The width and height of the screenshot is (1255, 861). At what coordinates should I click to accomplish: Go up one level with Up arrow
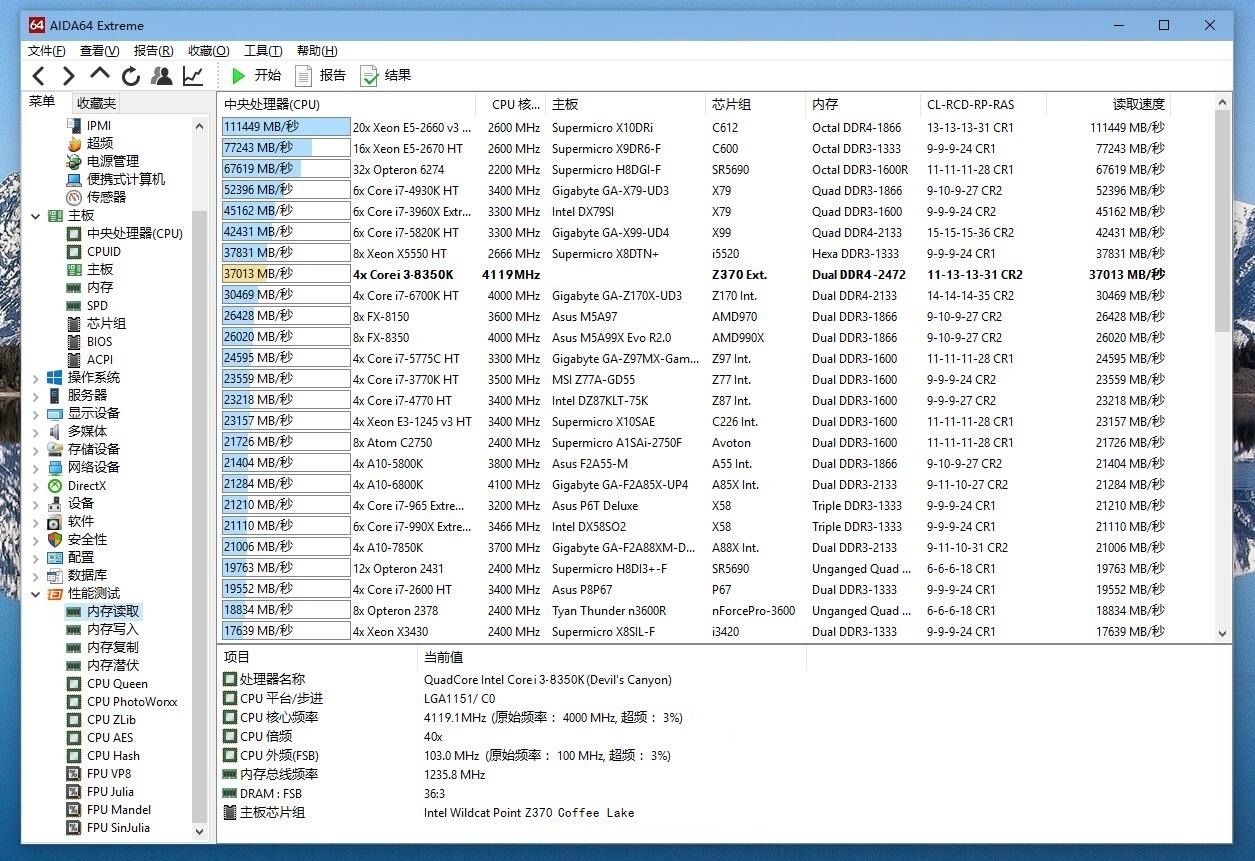point(99,73)
